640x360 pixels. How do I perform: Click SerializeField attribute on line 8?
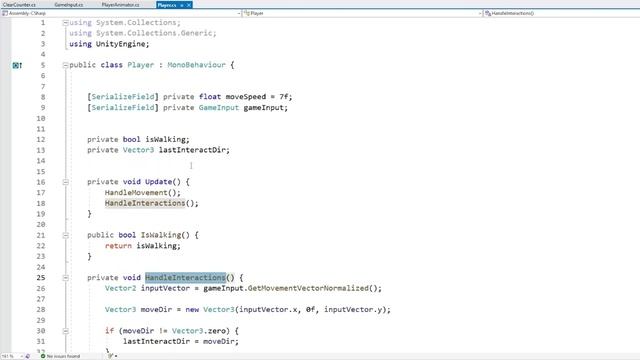(122, 97)
